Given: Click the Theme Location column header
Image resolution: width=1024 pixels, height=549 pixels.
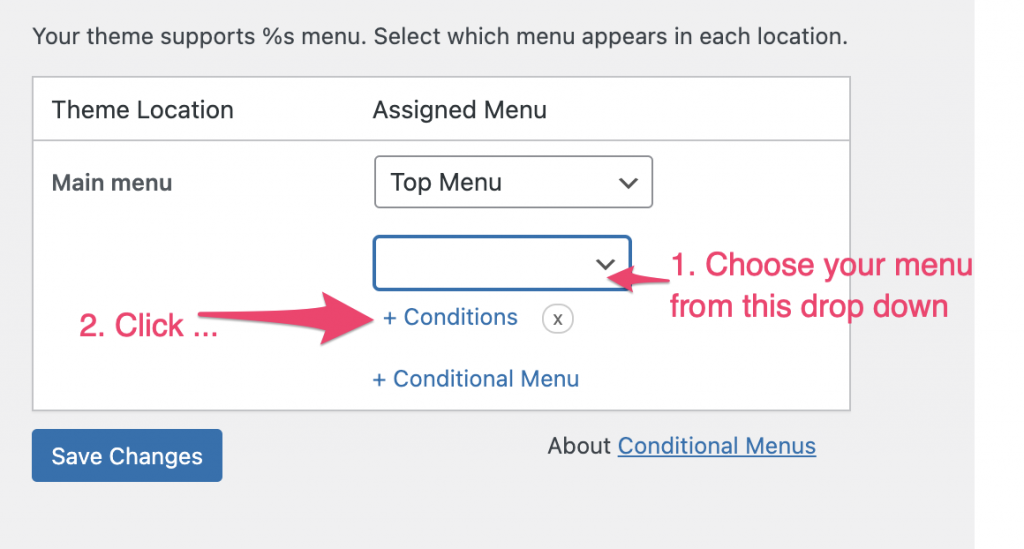Looking at the screenshot, I should (142, 110).
